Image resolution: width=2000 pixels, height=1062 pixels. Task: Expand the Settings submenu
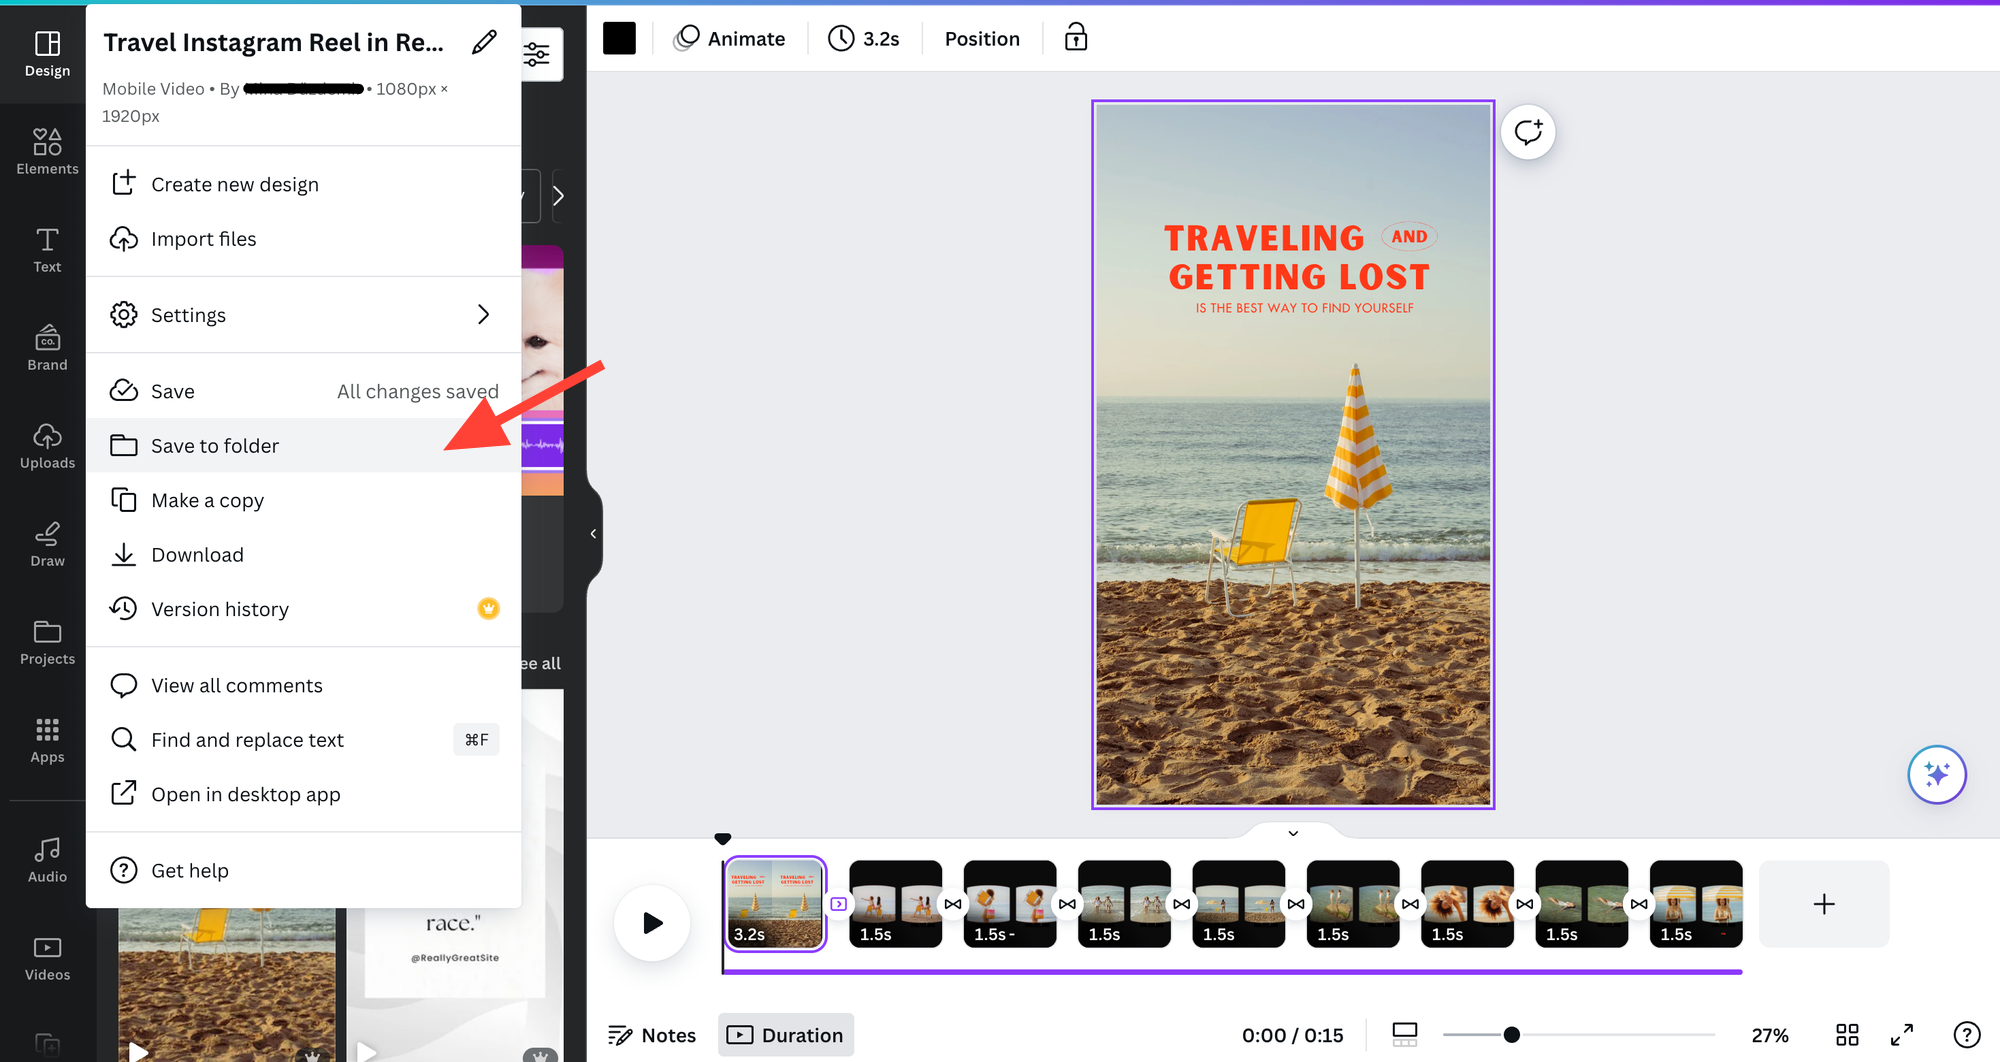tap(303, 315)
